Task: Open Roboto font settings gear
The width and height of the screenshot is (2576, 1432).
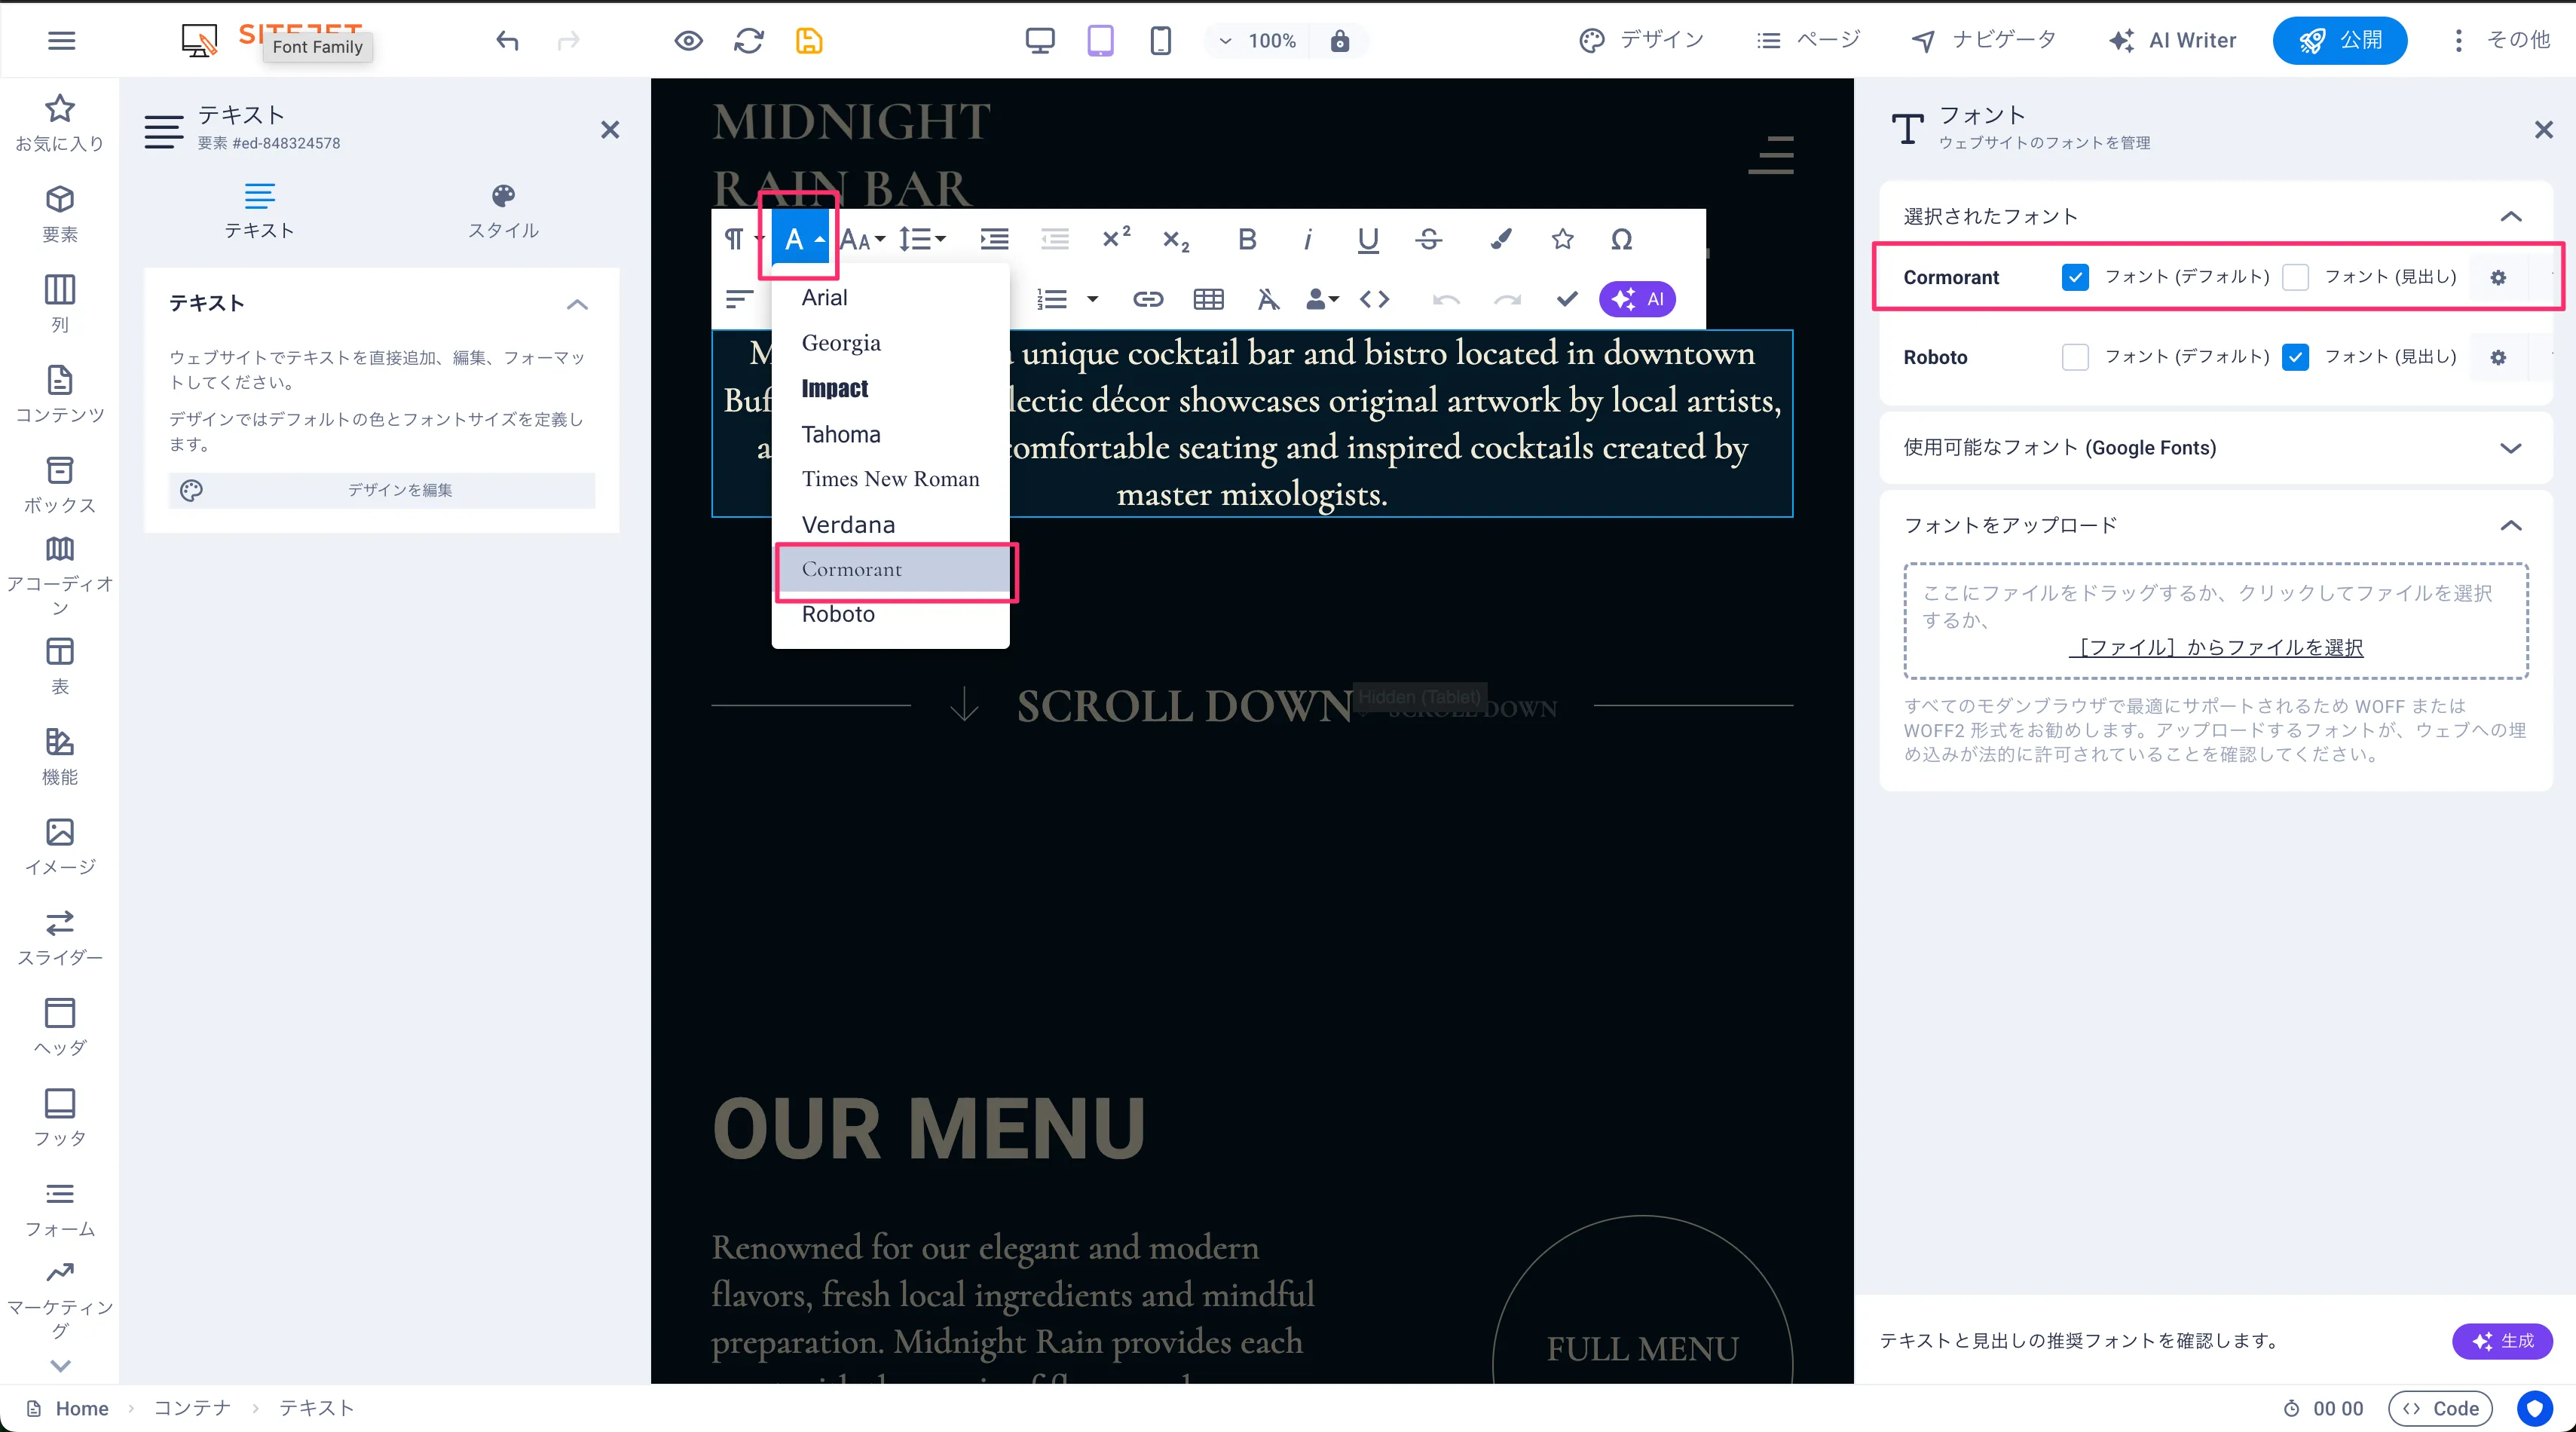Action: 2498,357
